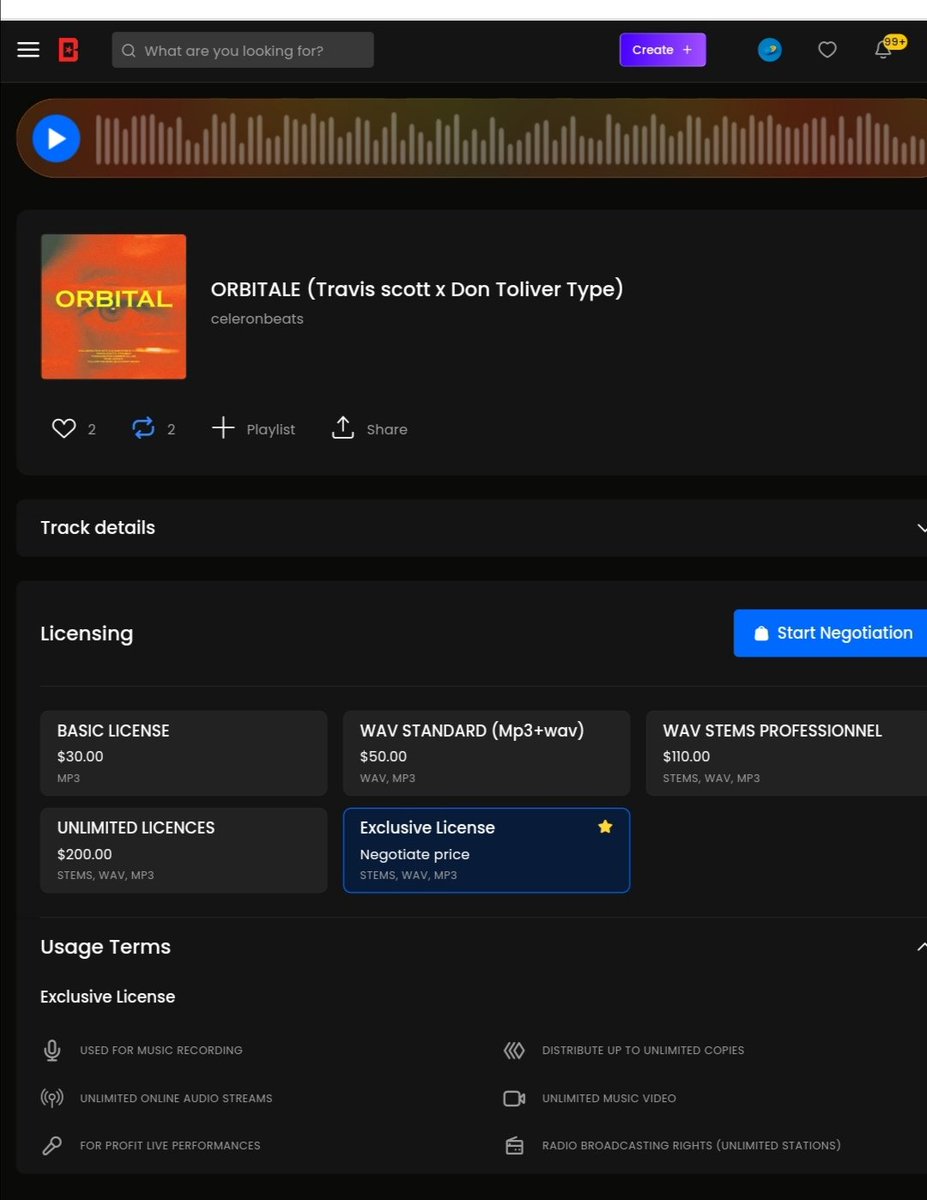
Task: Open your favorites via the heart icon
Action: pos(827,49)
